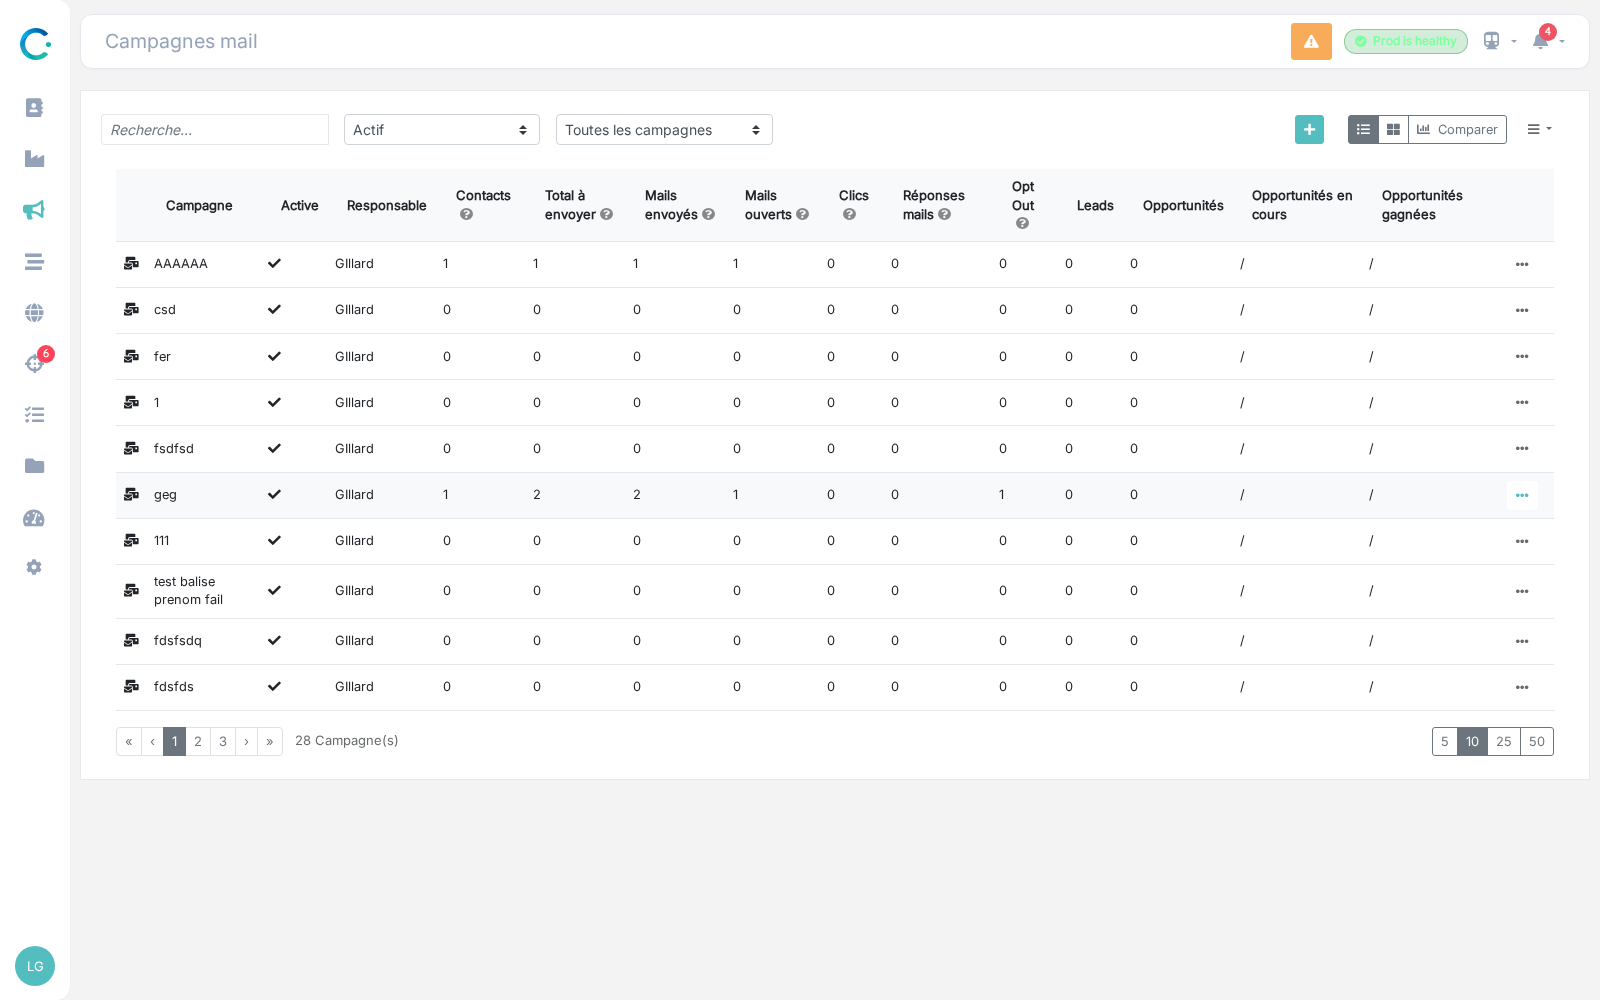
Task: Set page size to 25 rows
Action: [1504, 741]
